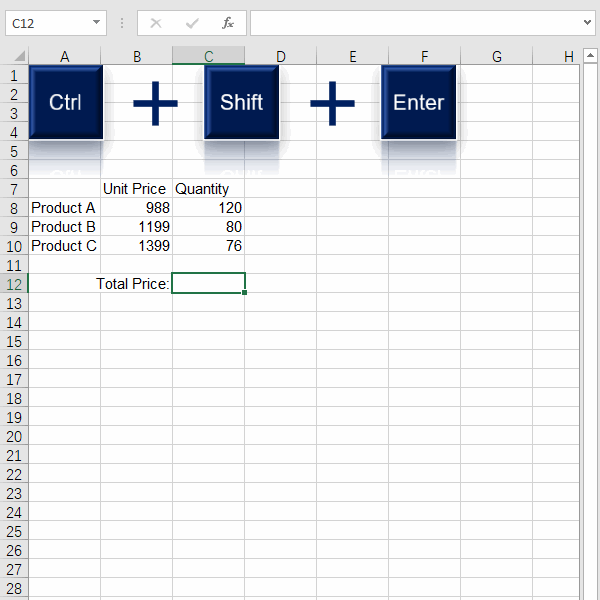
Task: Click the cell containing 120
Action: 209,208
